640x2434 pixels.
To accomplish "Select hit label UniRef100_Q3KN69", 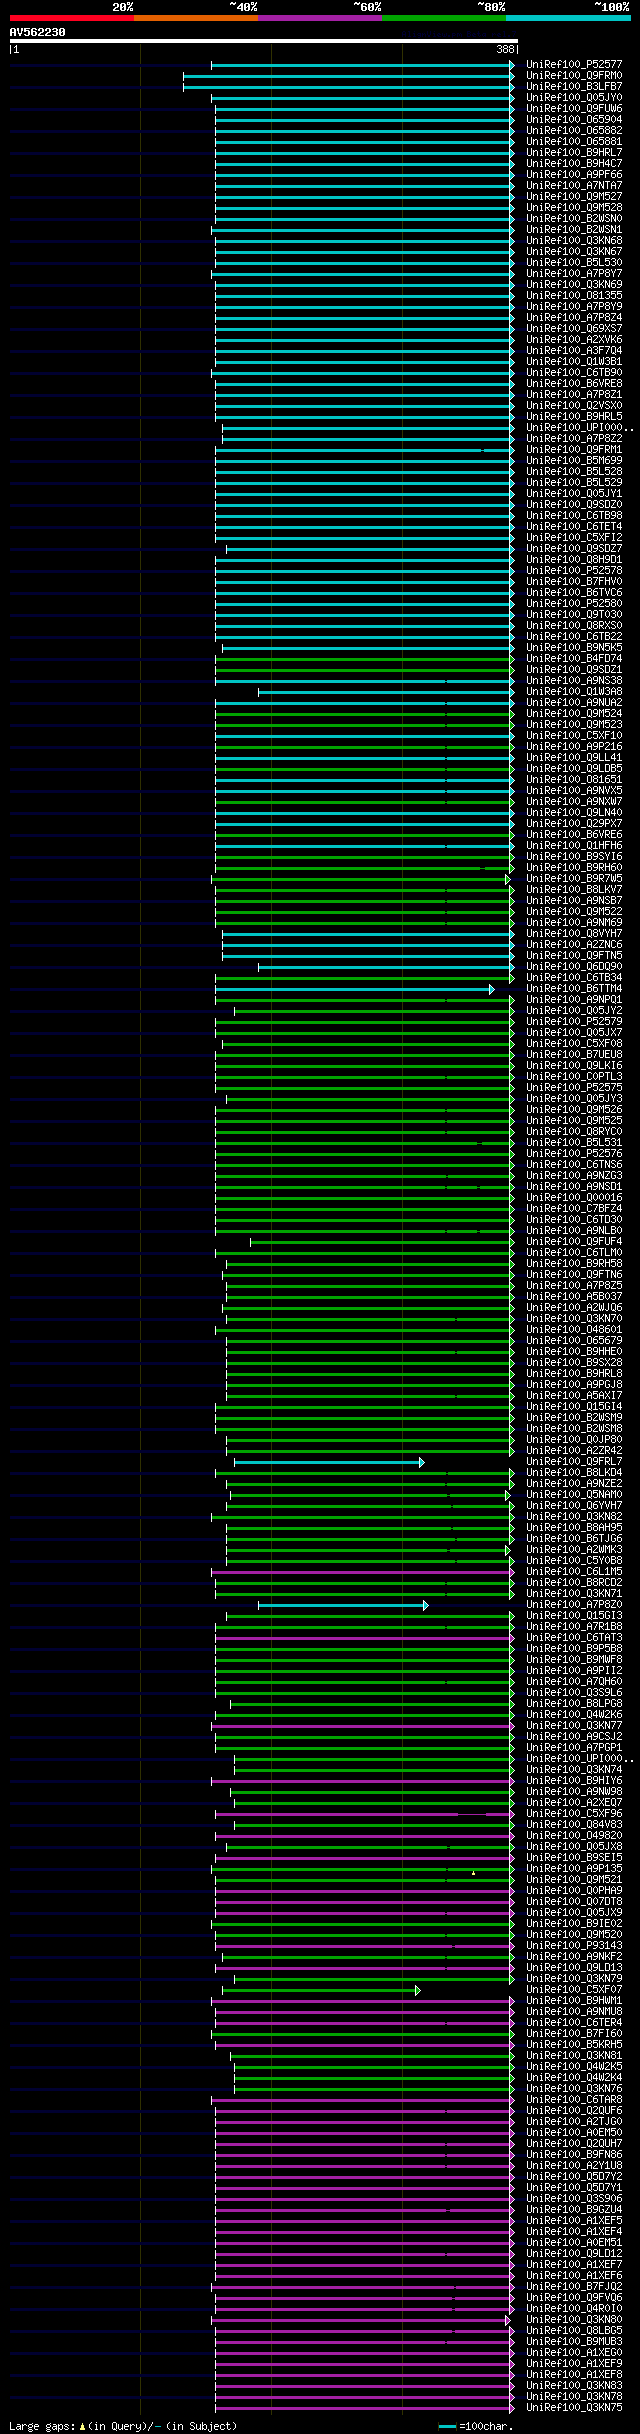I will 574,285.
